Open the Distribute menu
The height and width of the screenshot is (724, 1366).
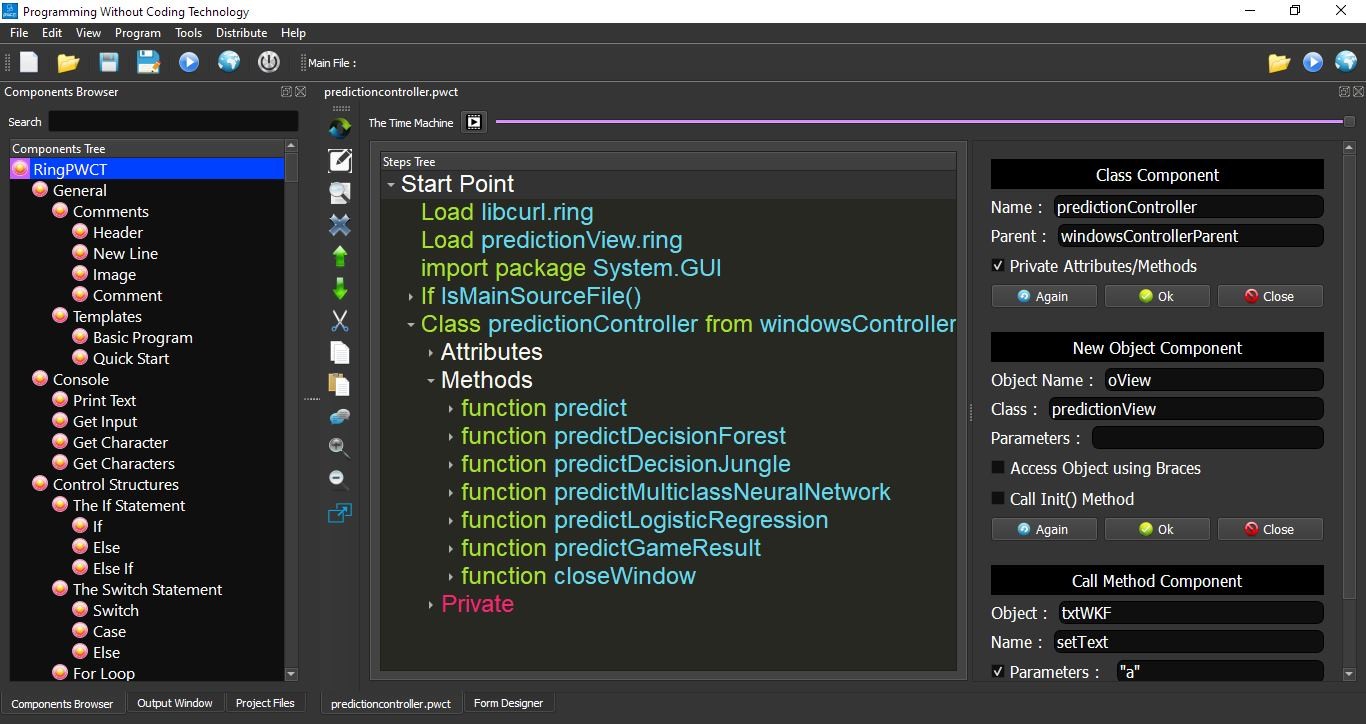point(240,32)
